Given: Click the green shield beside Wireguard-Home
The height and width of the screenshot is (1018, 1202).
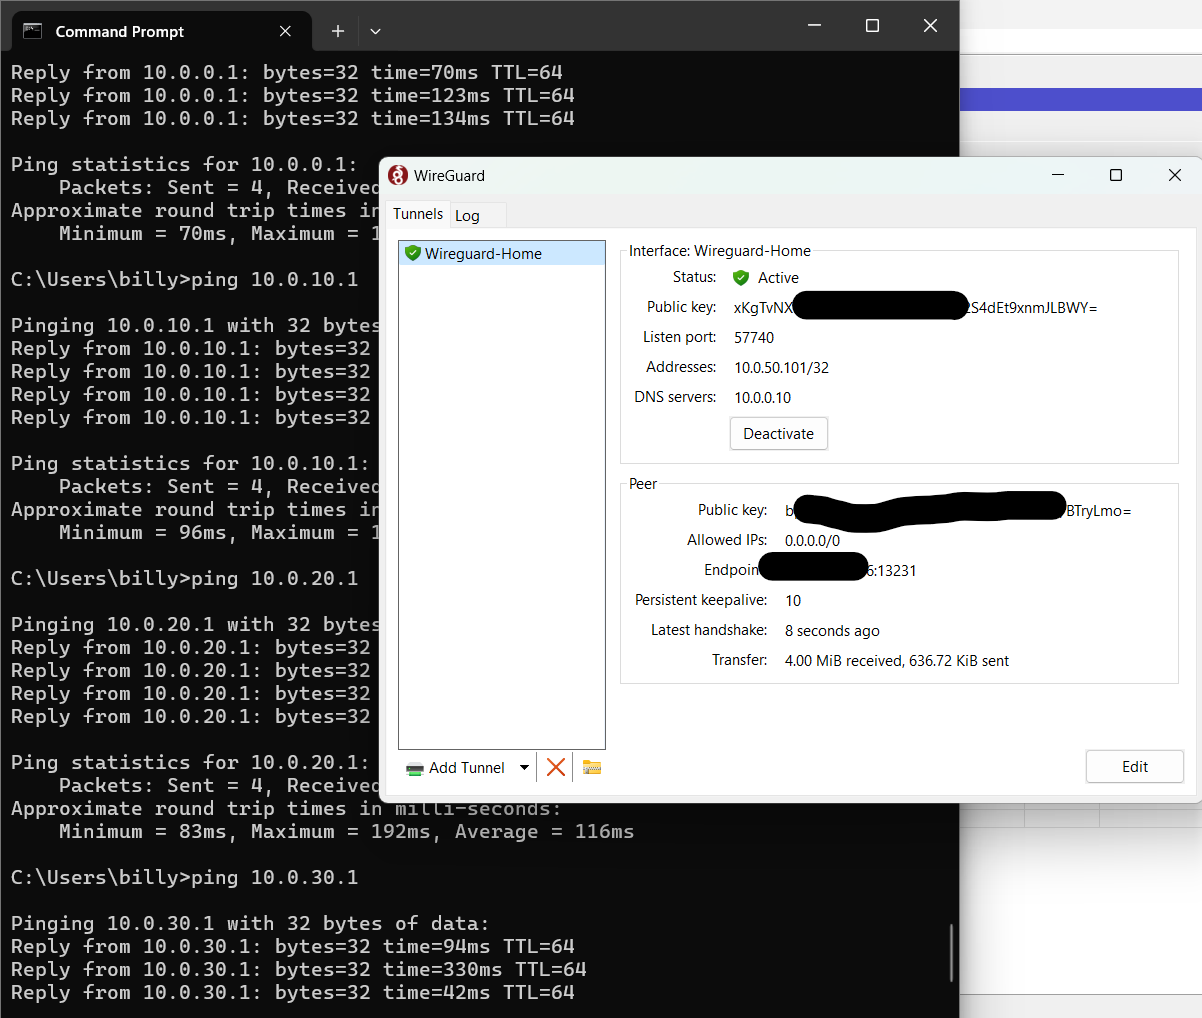Looking at the screenshot, I should pos(413,253).
